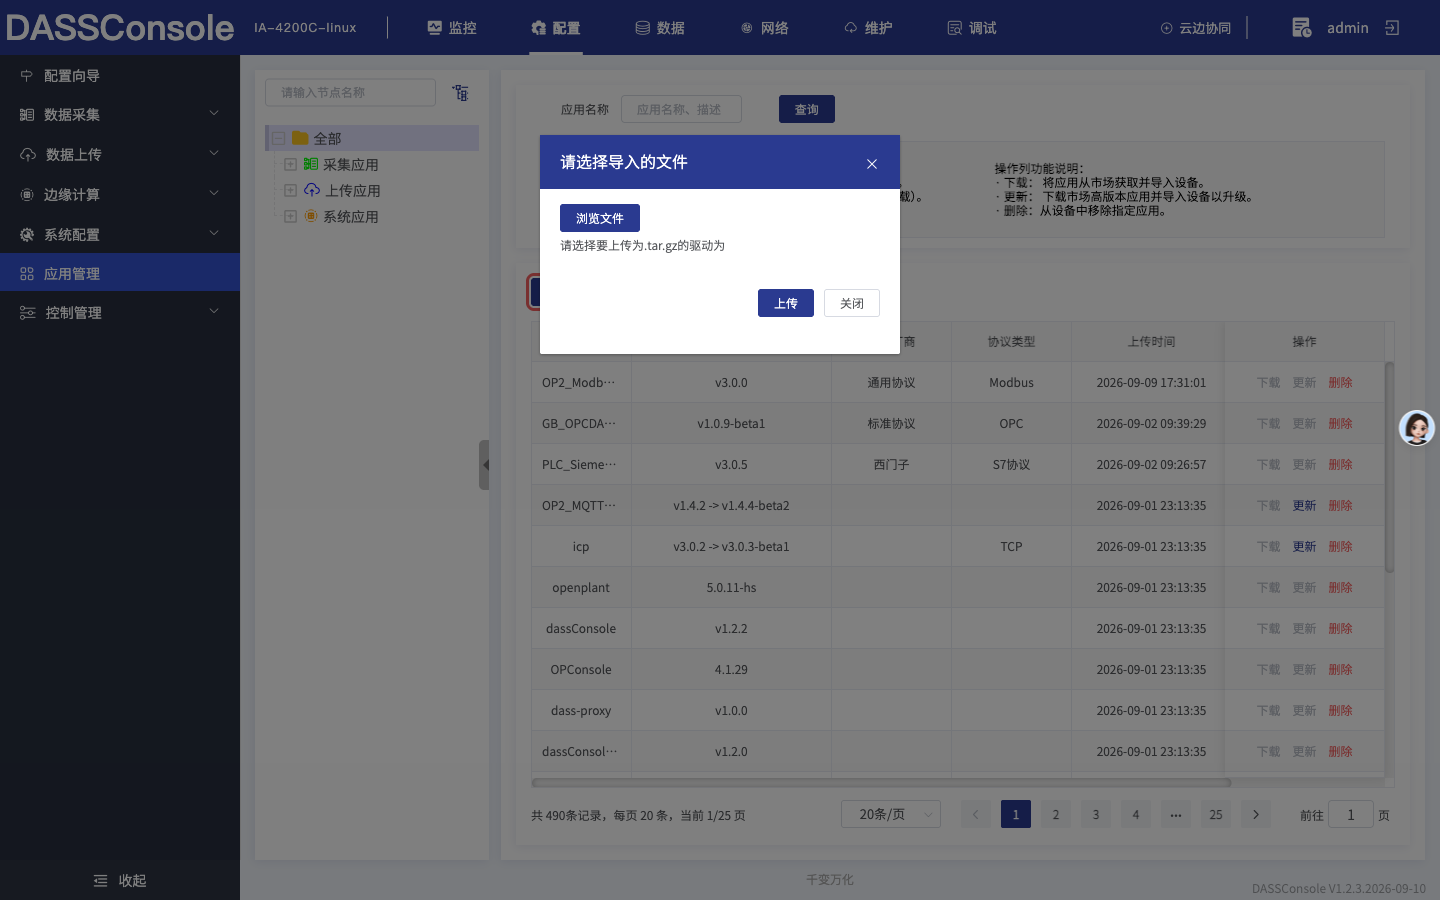Screen dimensions: 1440x900
Task: Click the 上传 upload button in dialog
Action: [x=786, y=303]
